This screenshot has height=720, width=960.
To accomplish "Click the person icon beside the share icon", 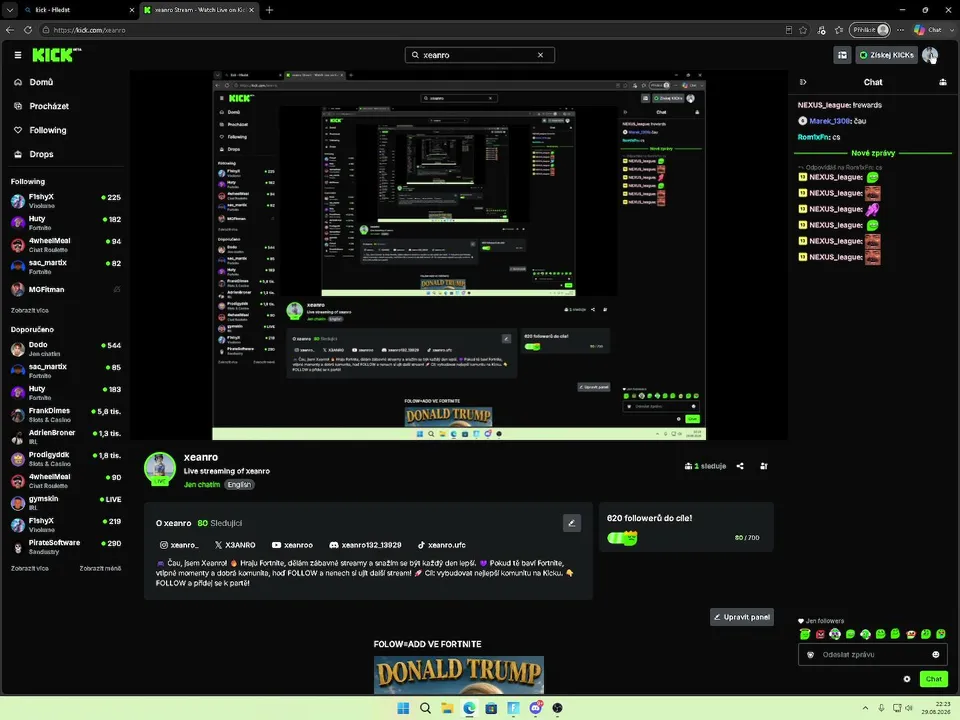I will [763, 466].
